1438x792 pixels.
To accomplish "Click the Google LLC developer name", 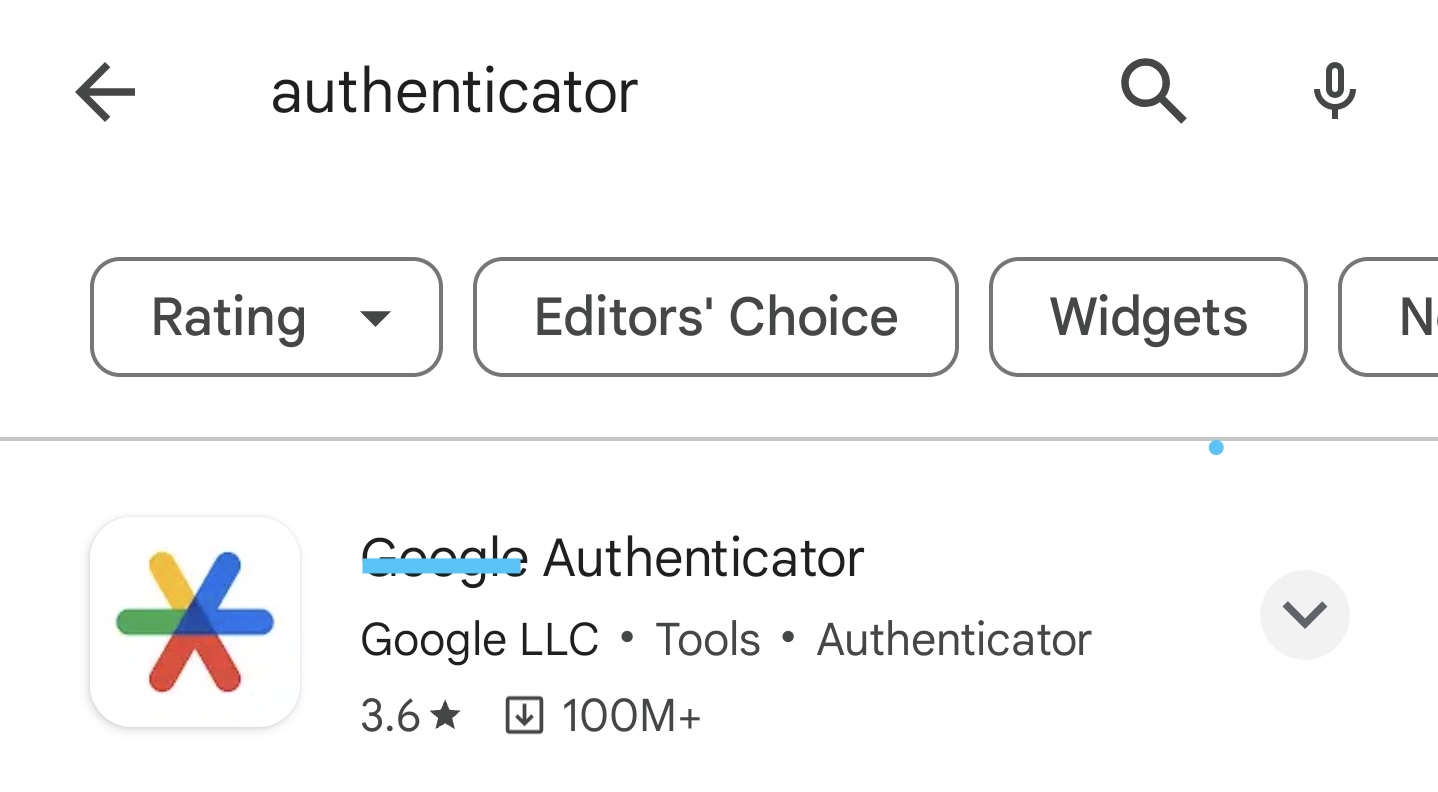I will point(479,640).
